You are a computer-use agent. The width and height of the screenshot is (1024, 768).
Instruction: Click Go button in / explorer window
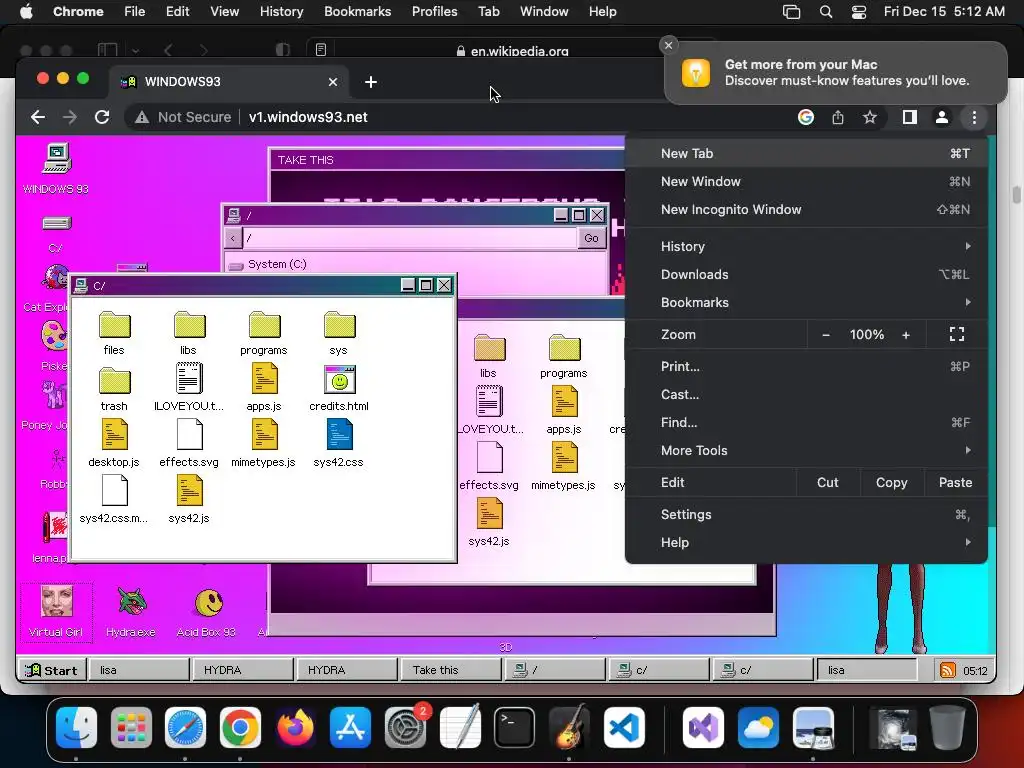[592, 238]
